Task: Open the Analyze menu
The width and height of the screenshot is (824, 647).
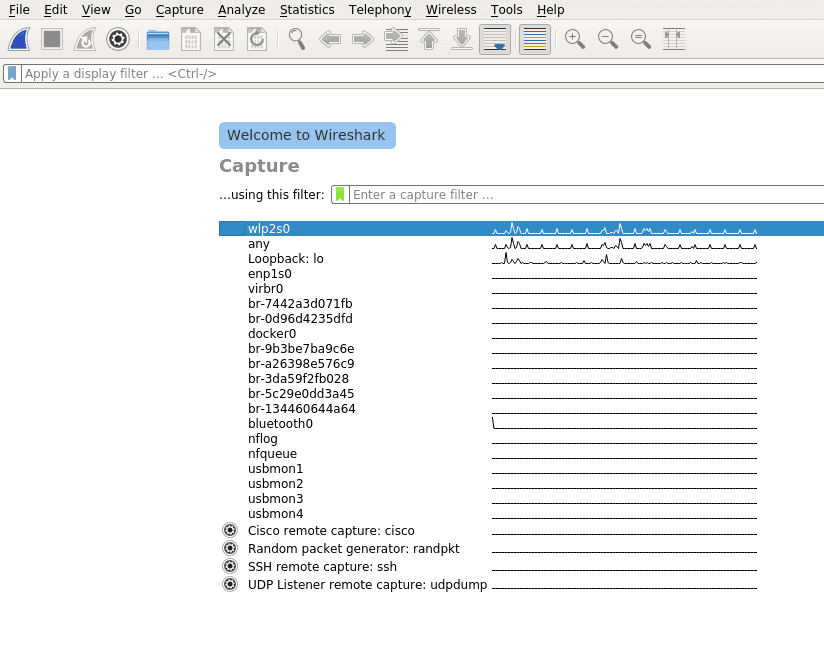Action: pos(242,9)
